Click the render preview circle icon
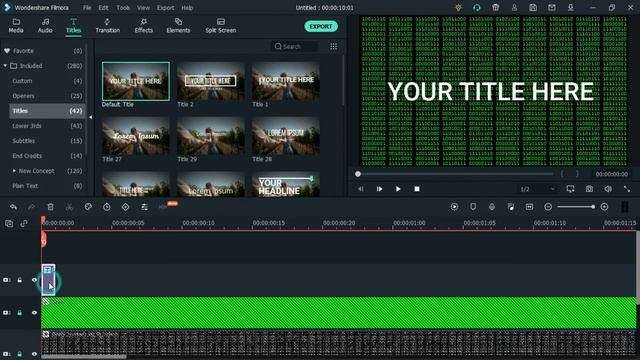 tap(454, 207)
